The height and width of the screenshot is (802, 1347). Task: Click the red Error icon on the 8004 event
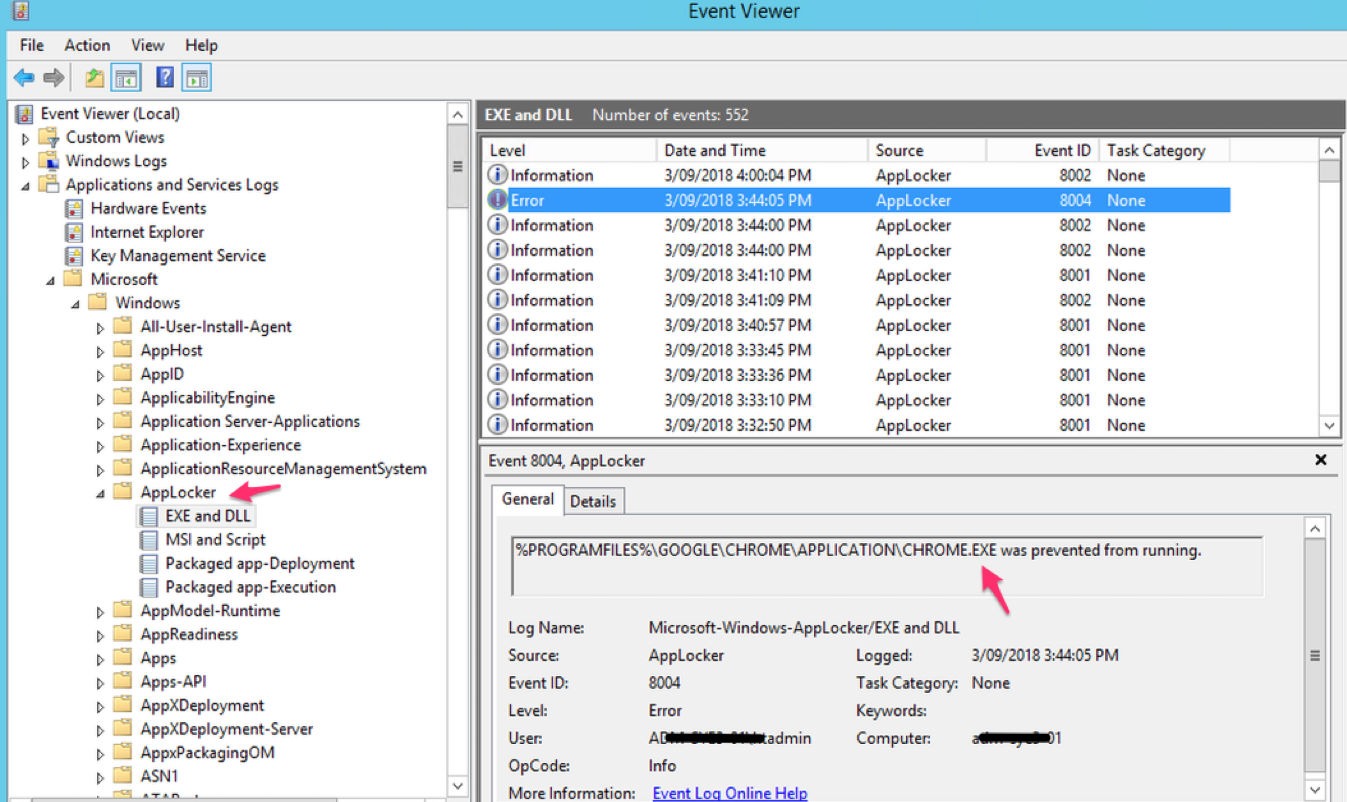coord(497,199)
